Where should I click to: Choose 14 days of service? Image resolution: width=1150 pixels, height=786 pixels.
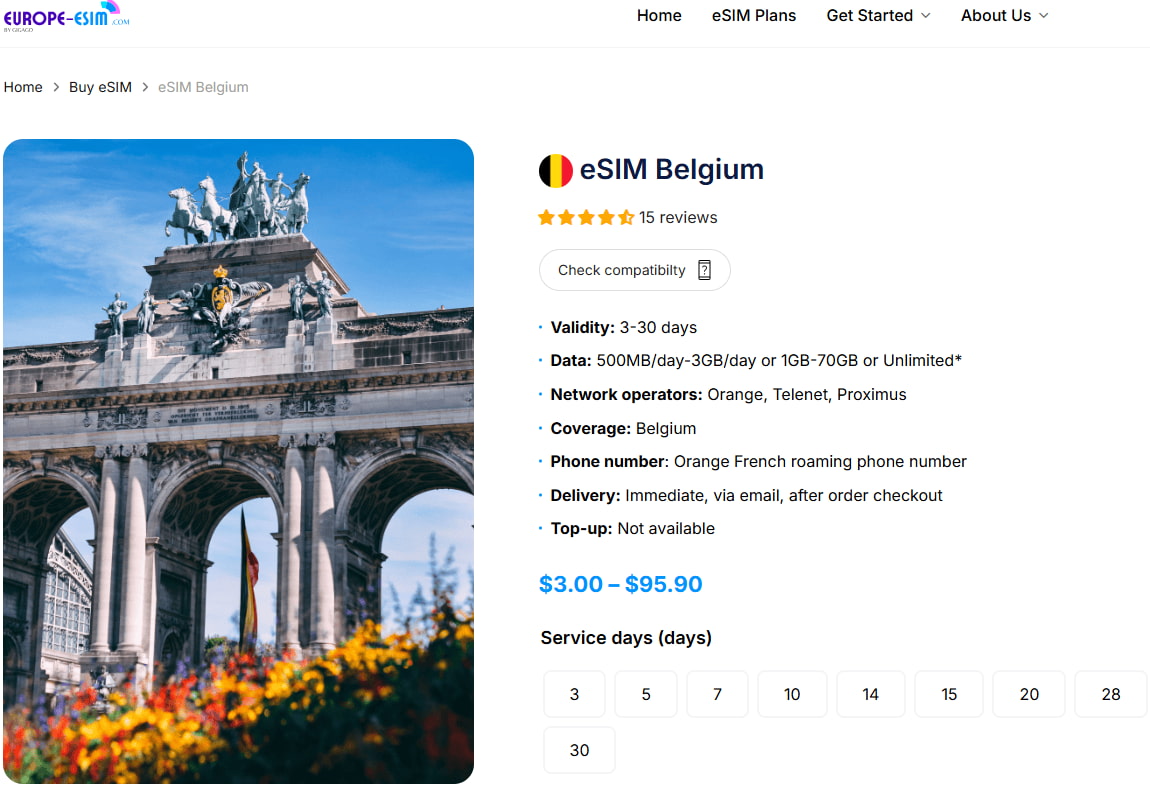[x=870, y=693]
